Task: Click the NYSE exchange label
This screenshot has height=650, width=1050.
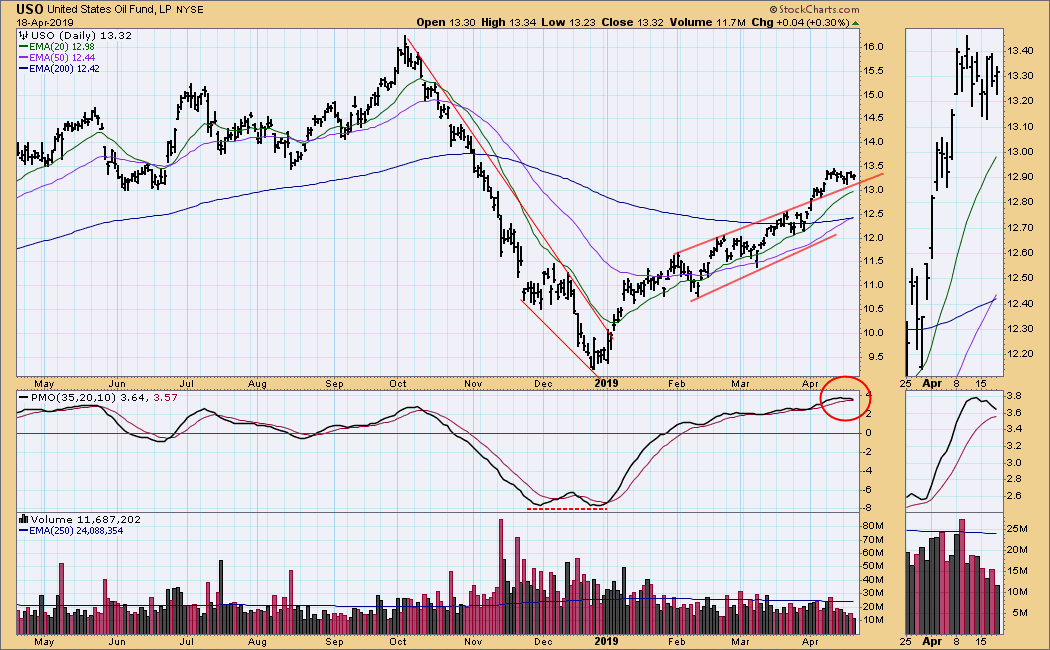Action: (x=190, y=10)
